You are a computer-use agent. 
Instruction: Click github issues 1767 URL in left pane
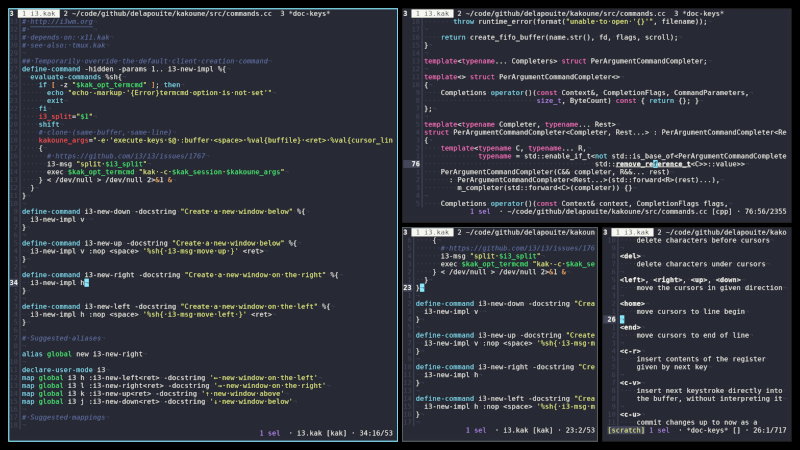(126, 156)
